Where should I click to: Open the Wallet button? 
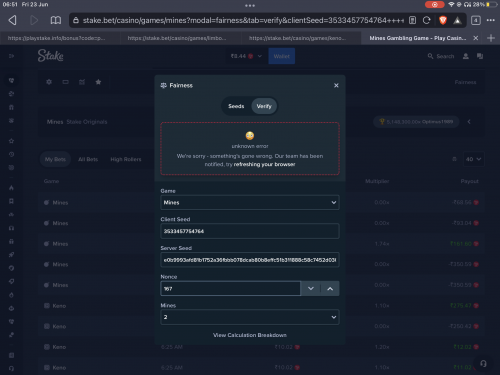pos(281,56)
